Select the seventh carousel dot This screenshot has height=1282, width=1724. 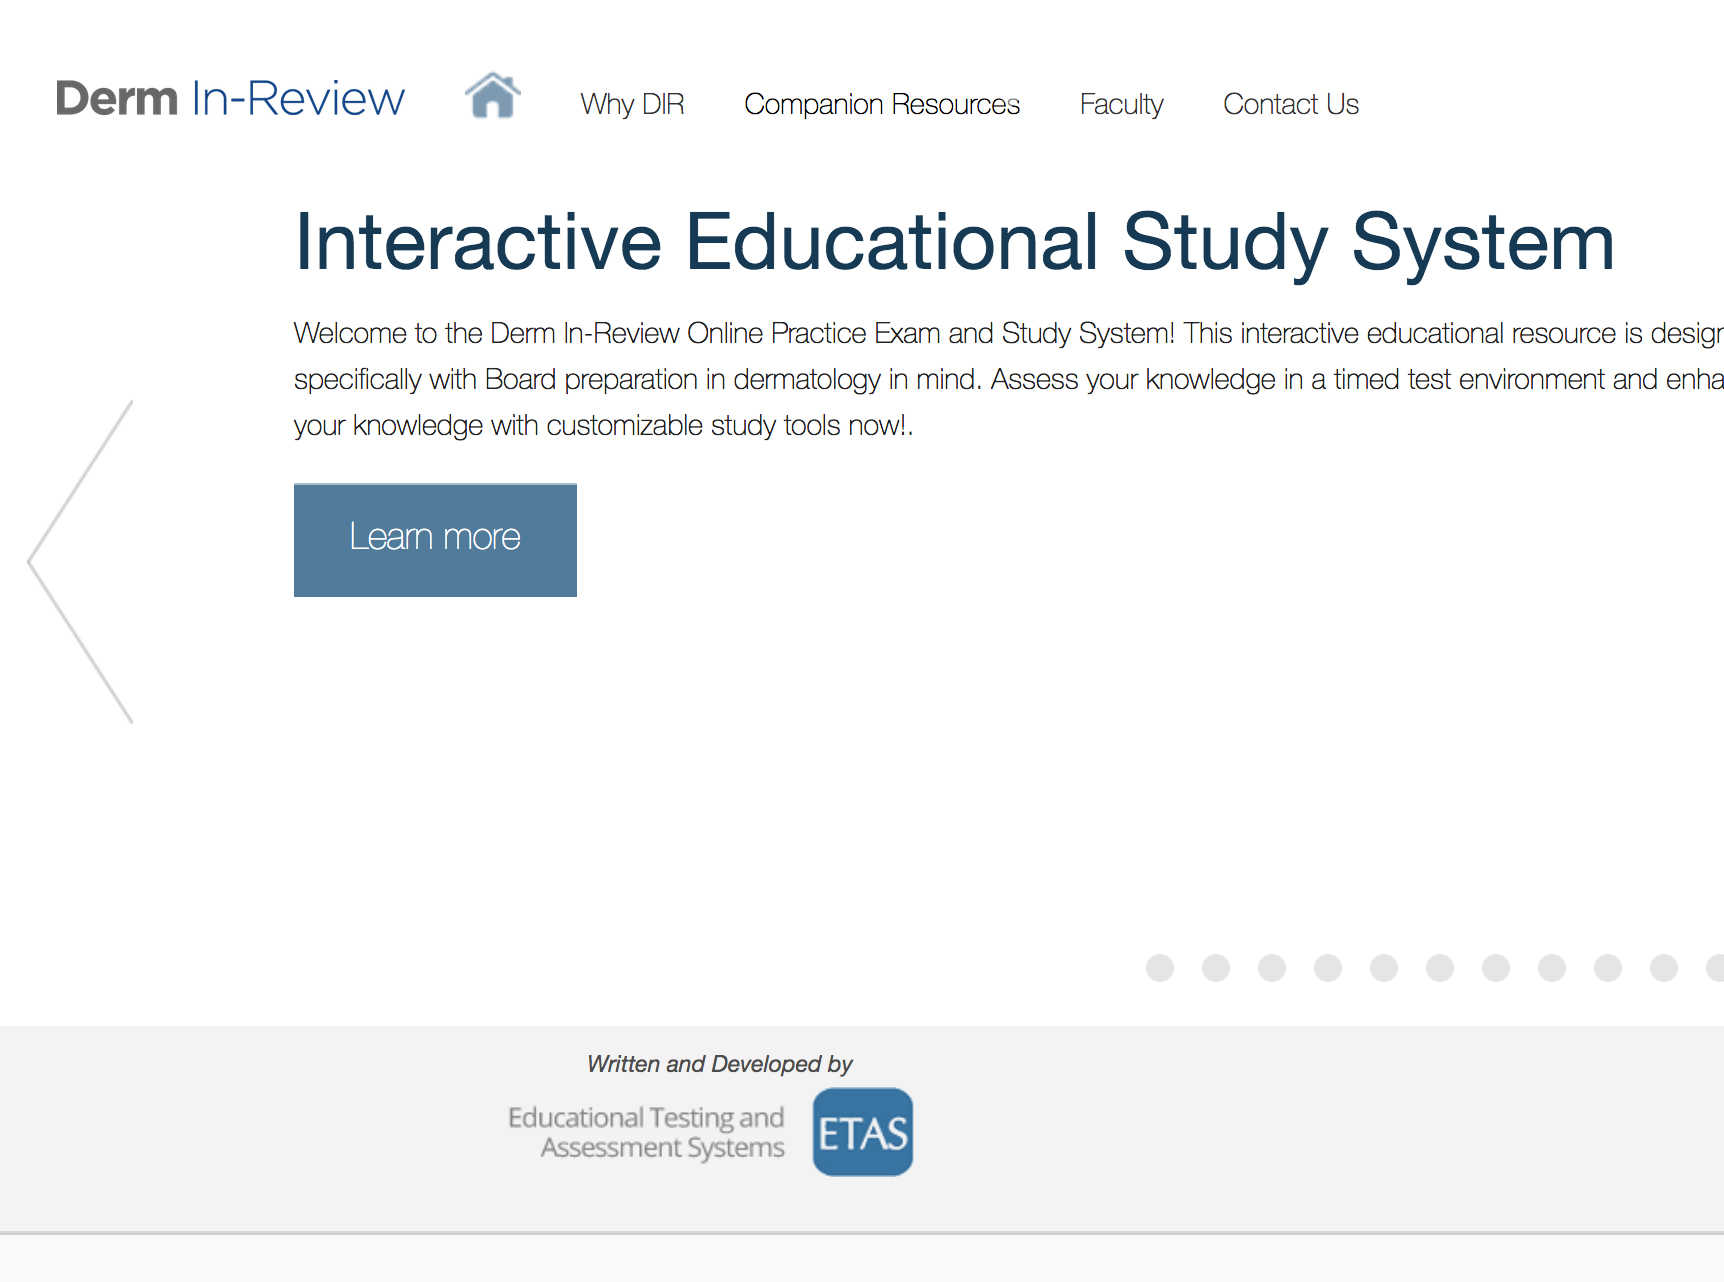pos(1496,968)
